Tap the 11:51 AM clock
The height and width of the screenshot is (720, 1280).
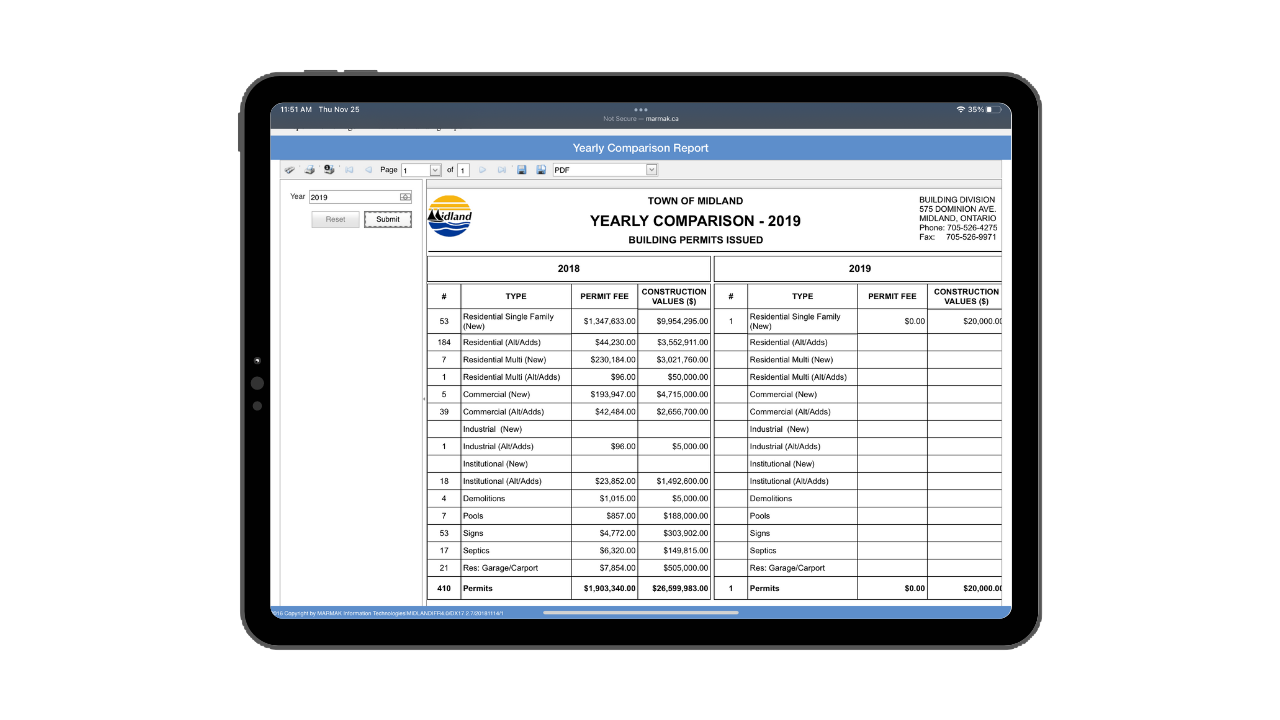pyautogui.click(x=296, y=109)
